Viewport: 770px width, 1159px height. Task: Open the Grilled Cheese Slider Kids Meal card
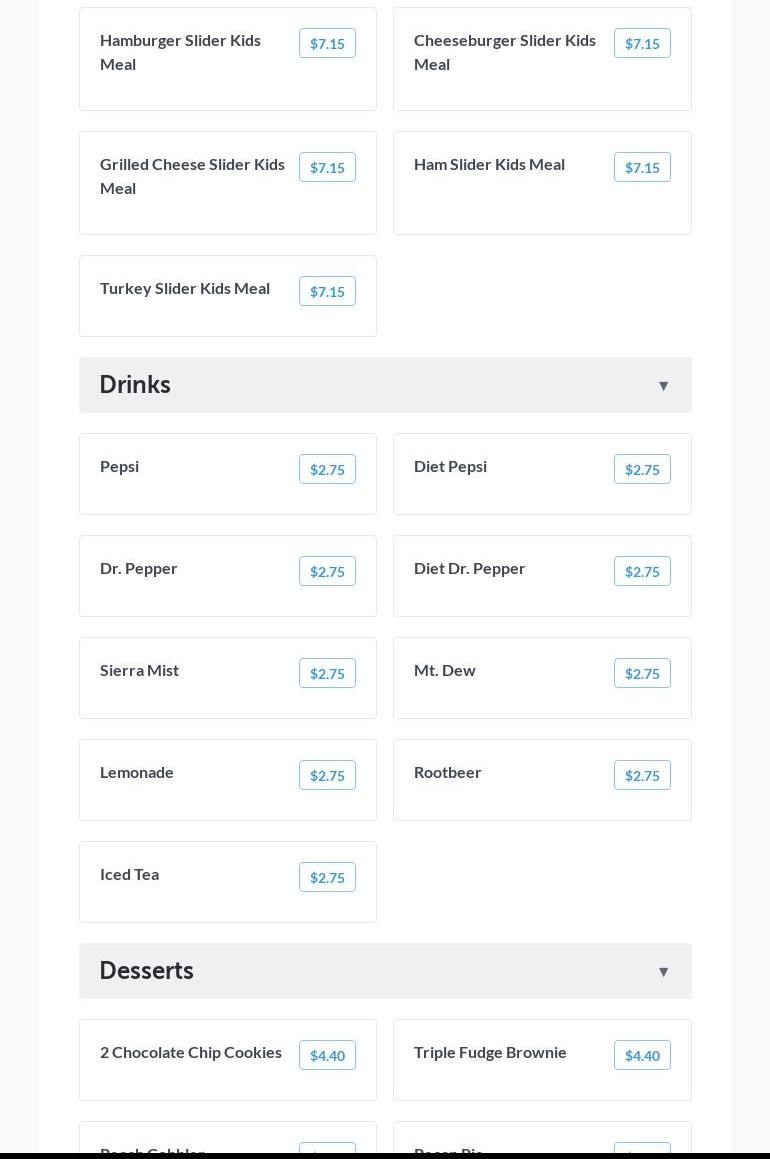tap(228, 183)
